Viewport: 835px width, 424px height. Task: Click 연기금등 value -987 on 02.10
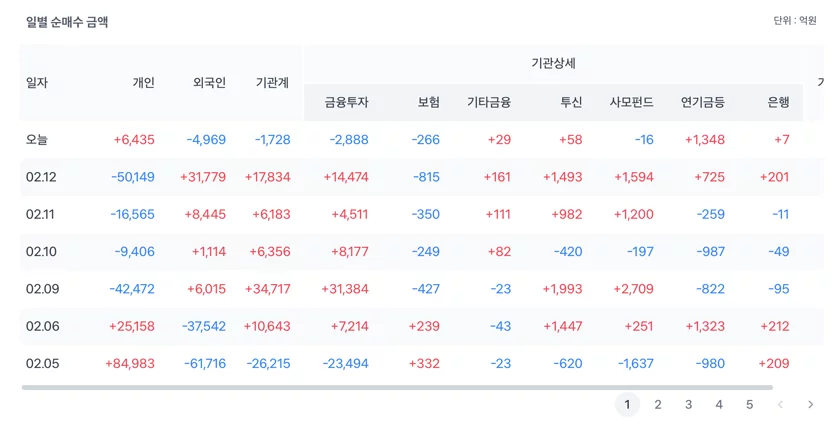point(710,251)
